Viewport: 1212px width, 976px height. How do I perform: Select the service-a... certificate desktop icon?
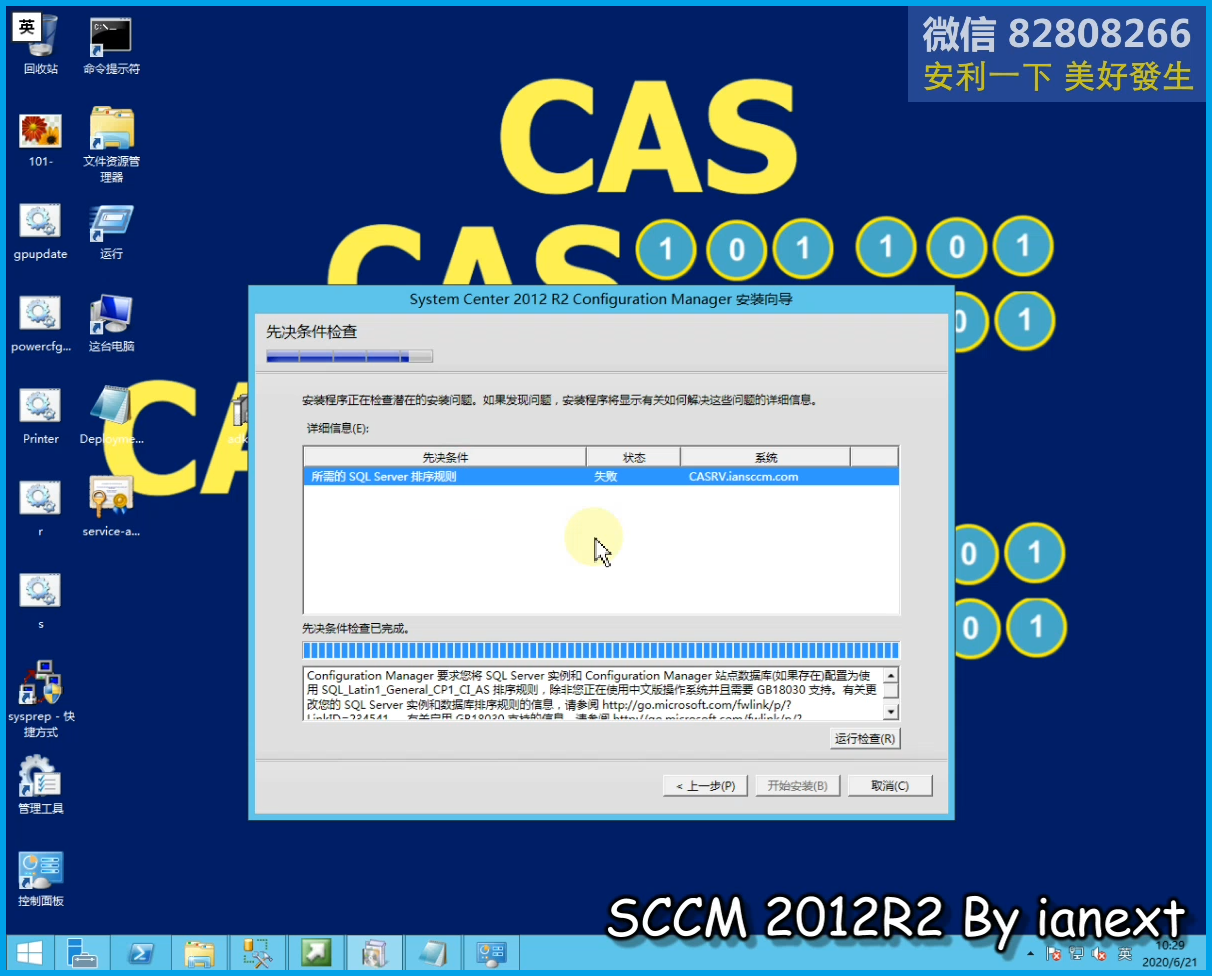coord(111,506)
